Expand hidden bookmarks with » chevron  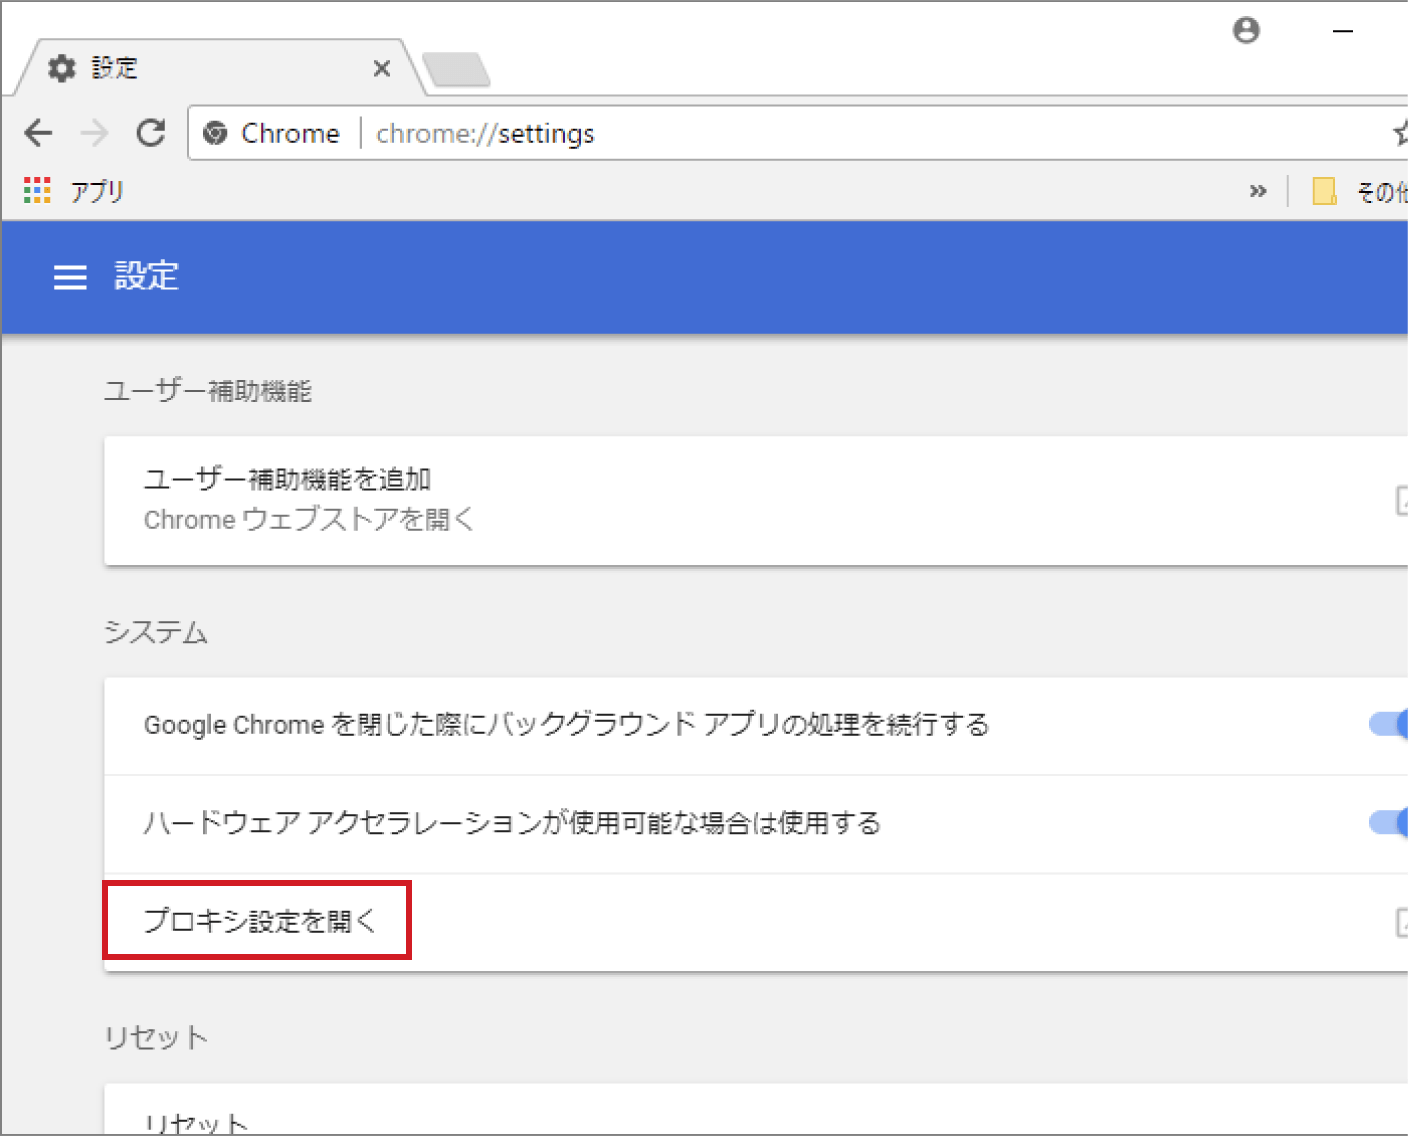(1258, 191)
